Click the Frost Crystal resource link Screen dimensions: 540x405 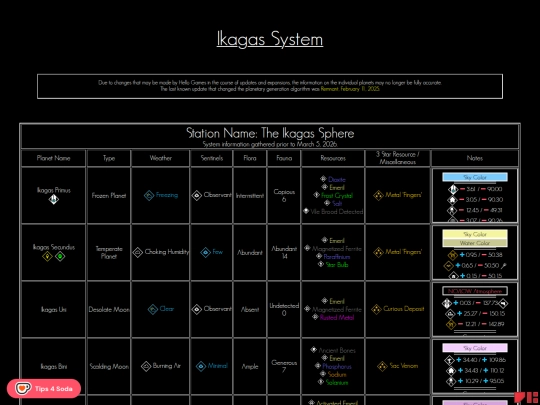point(337,195)
